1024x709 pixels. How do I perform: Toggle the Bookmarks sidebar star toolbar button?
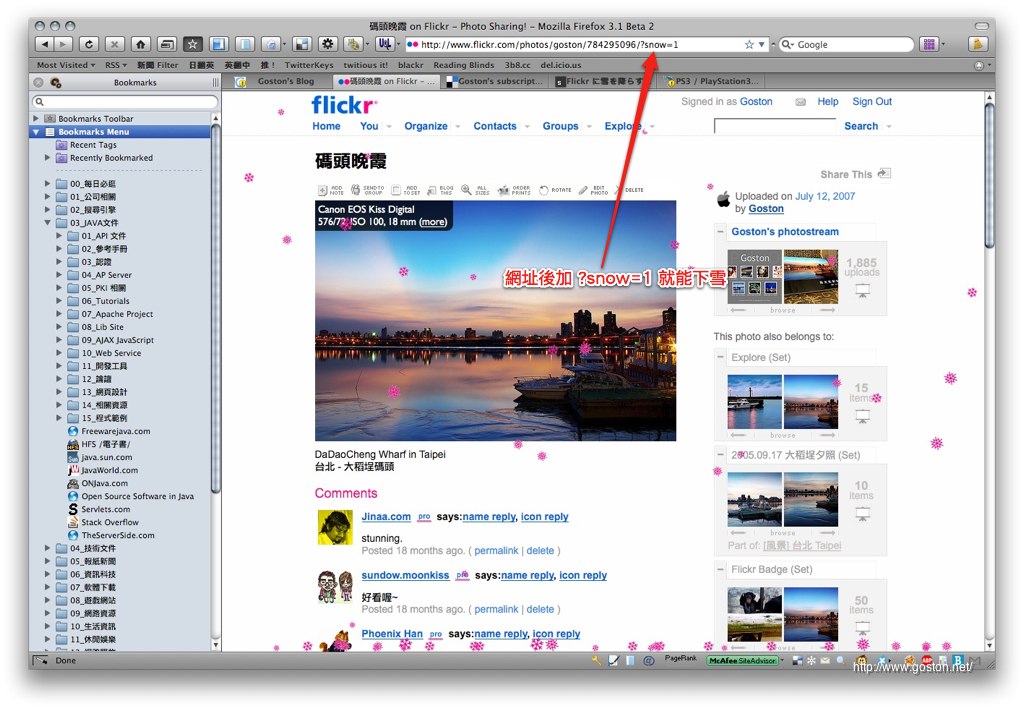pyautogui.click(x=192, y=44)
